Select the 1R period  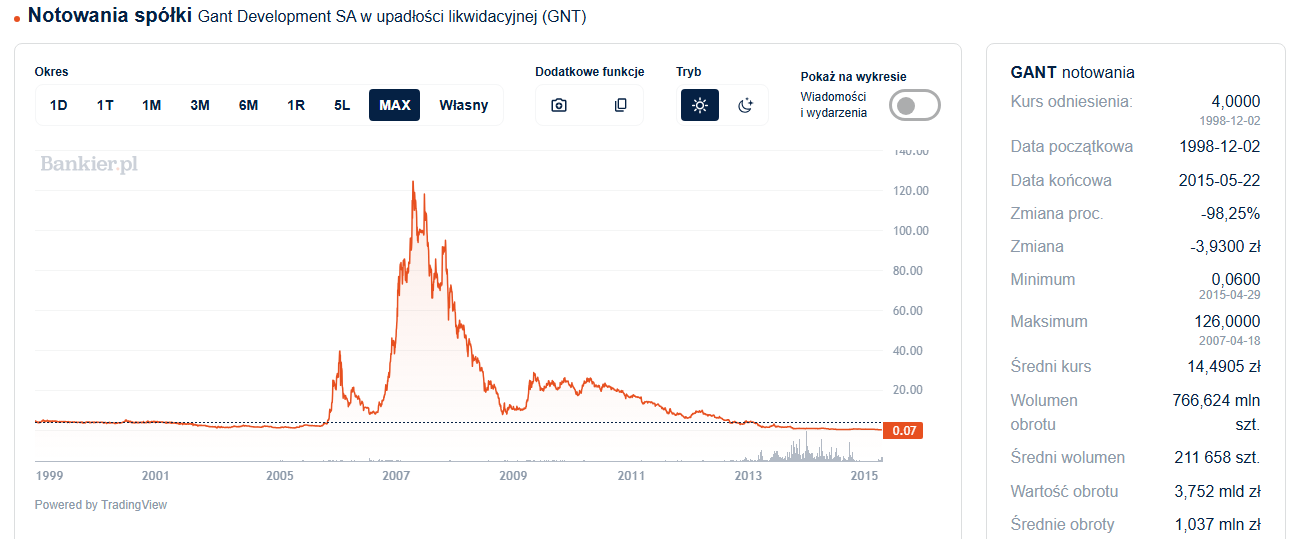pos(296,105)
